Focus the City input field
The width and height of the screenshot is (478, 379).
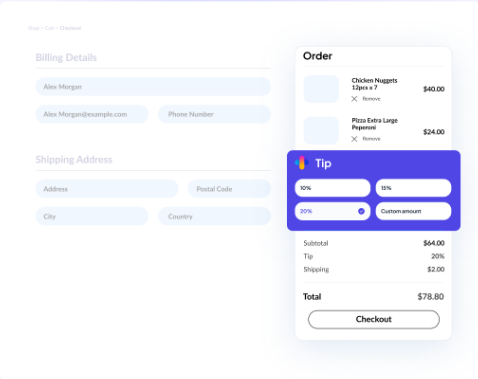[x=92, y=216]
